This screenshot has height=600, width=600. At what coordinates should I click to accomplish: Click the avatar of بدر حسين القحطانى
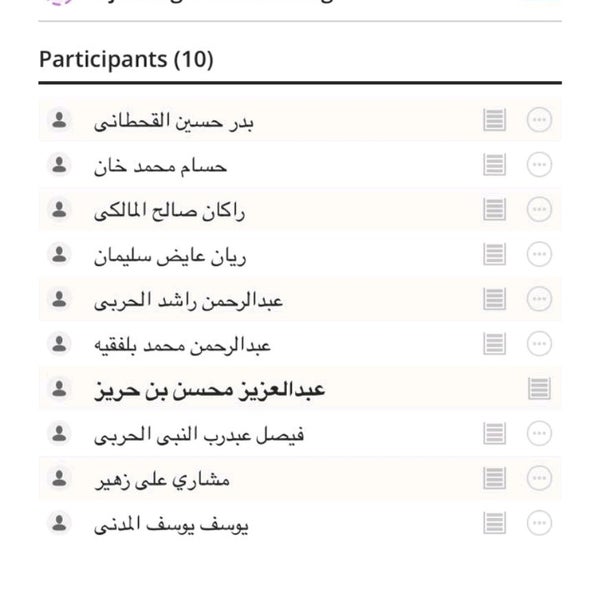pyautogui.click(x=59, y=120)
